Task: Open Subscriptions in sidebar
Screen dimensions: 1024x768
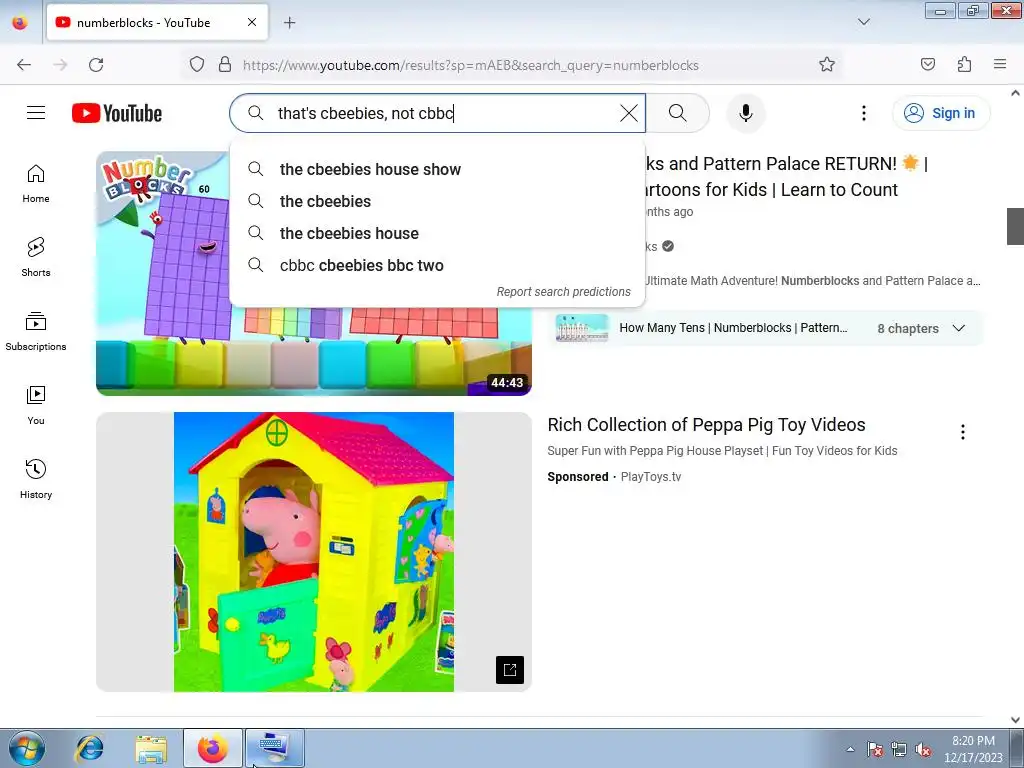Action: 36,331
